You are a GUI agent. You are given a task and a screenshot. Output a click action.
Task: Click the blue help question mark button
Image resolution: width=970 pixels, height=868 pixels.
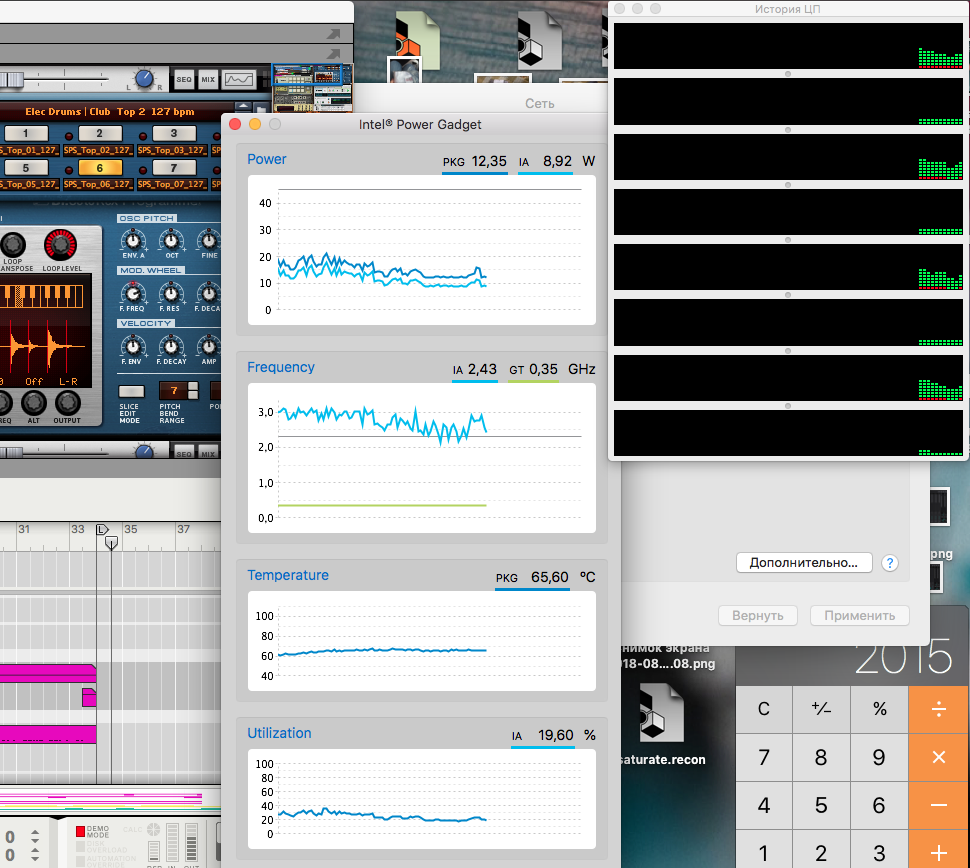pyautogui.click(x=890, y=563)
